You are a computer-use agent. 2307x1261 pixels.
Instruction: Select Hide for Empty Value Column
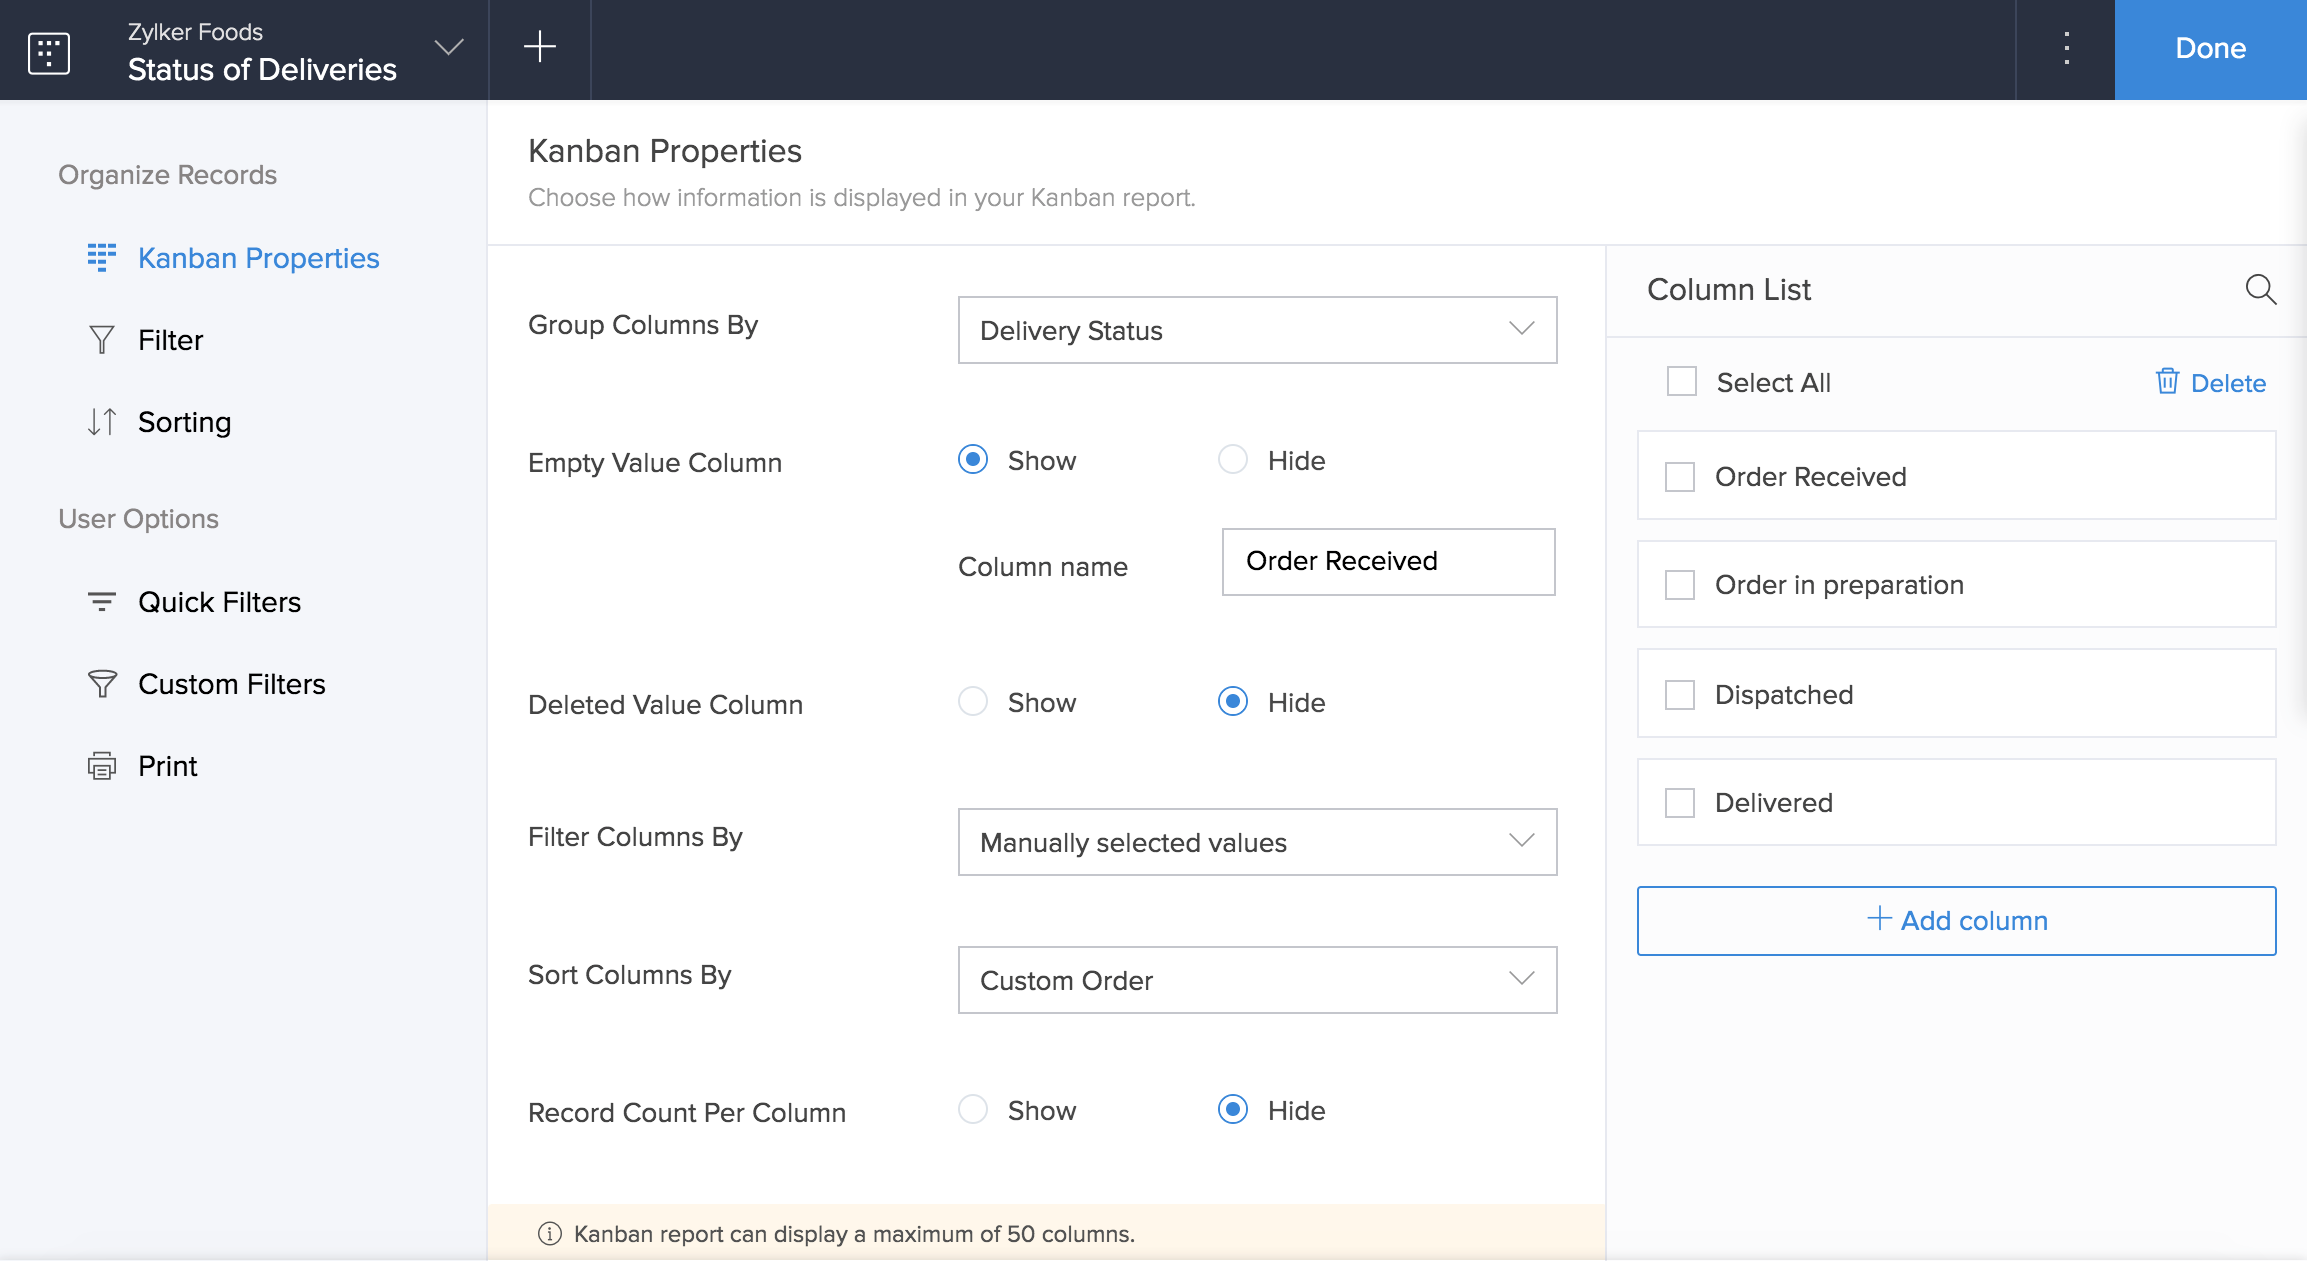click(1233, 460)
